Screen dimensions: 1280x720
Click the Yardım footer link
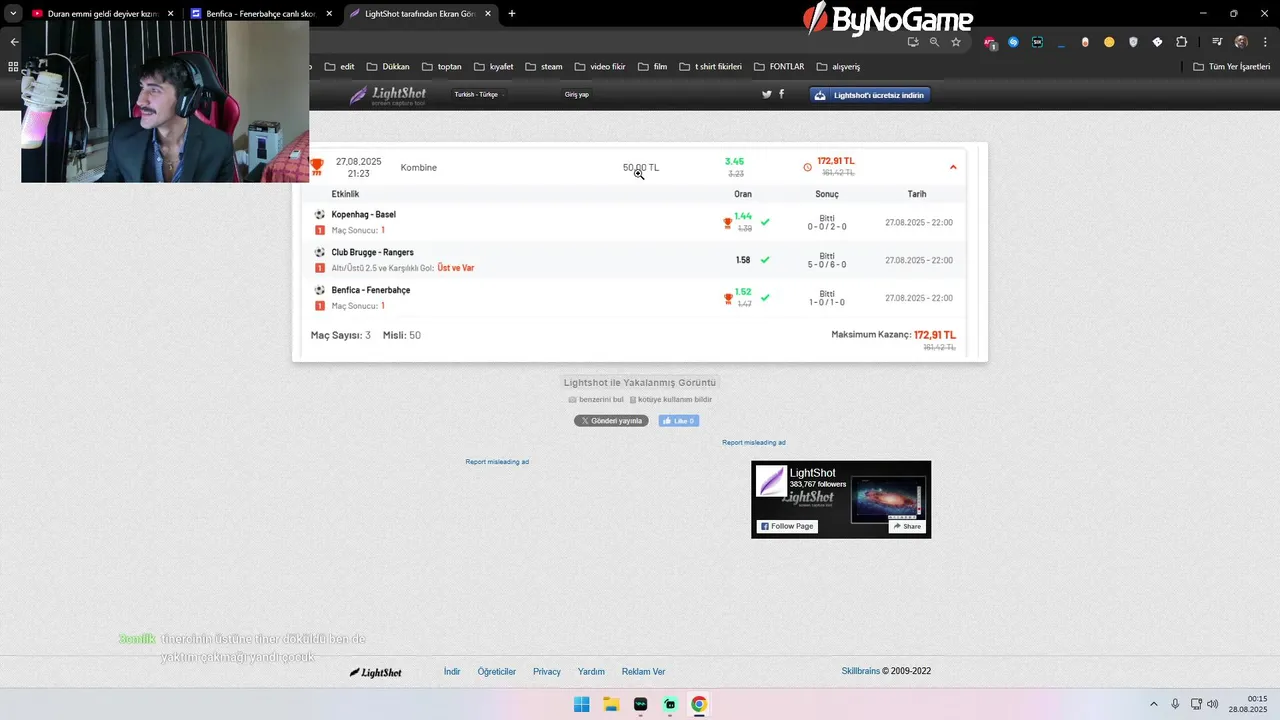[x=591, y=672]
